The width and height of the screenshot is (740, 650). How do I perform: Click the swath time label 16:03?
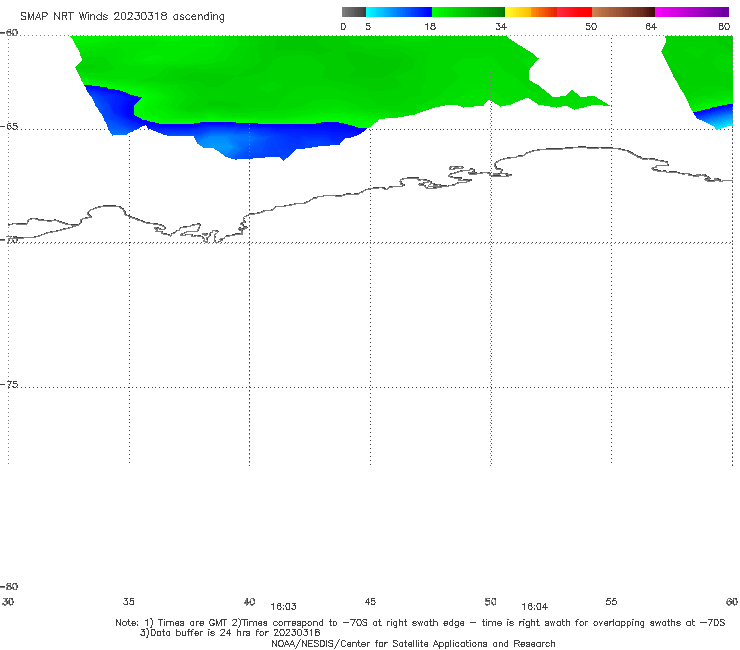point(283,607)
